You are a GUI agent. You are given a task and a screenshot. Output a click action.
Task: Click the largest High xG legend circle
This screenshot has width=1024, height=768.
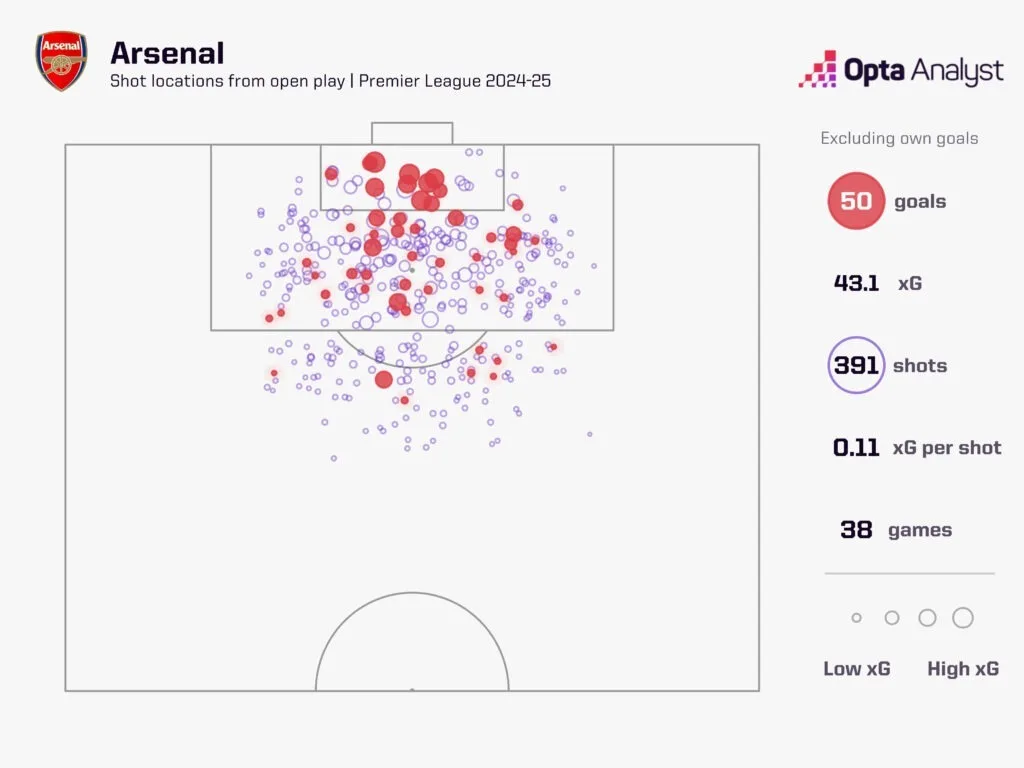click(963, 618)
